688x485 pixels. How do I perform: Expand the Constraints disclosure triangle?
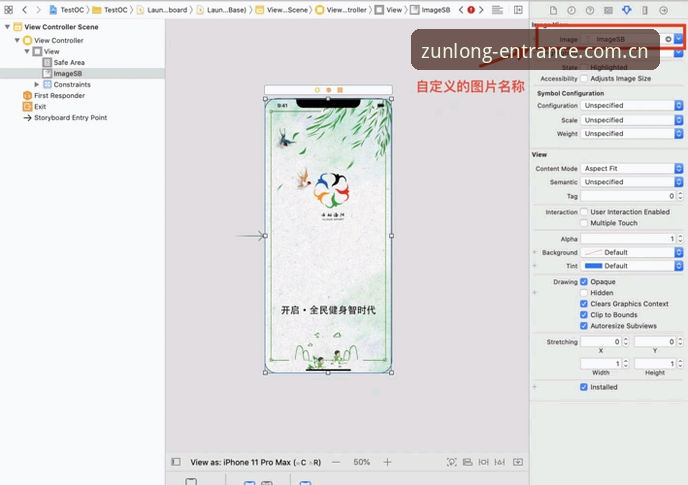pos(37,84)
